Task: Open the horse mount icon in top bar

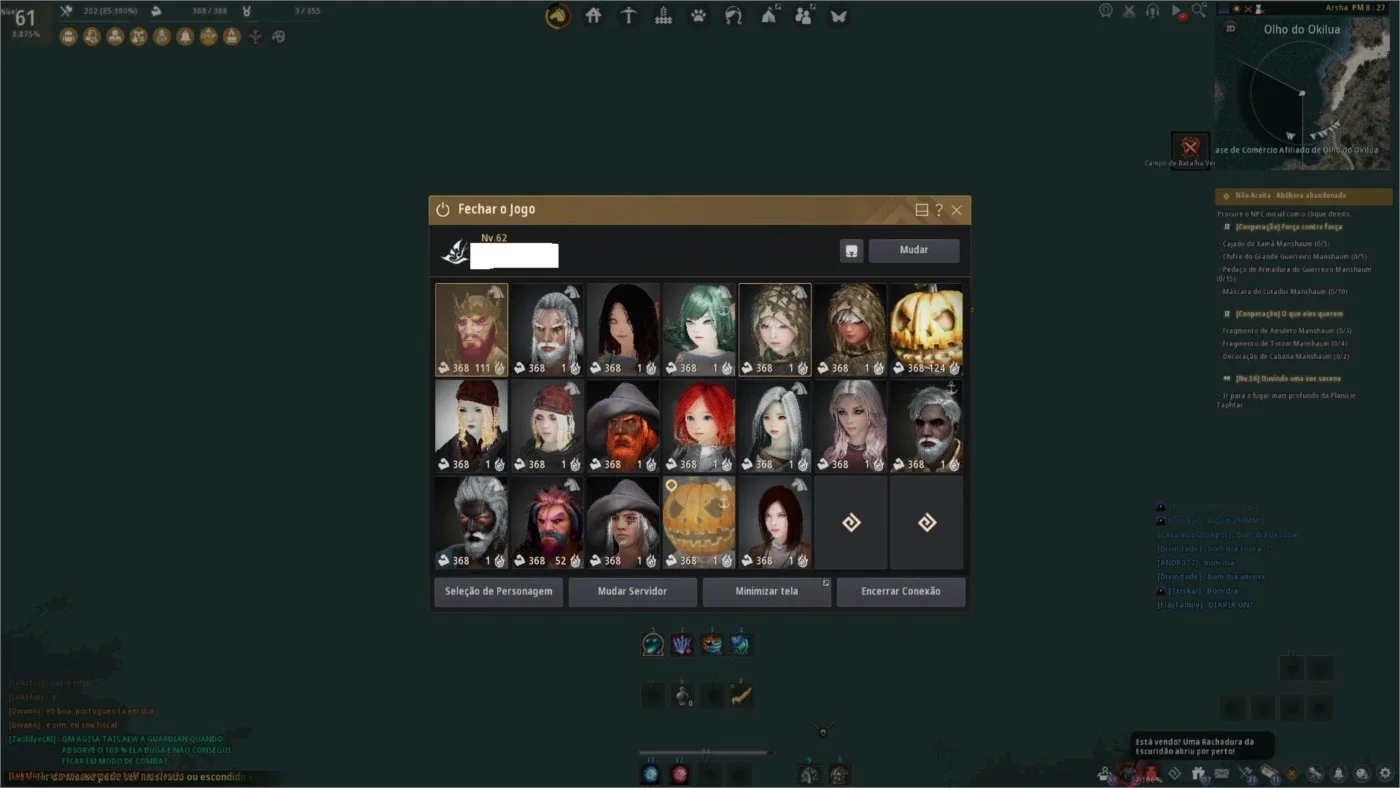Action: point(558,16)
